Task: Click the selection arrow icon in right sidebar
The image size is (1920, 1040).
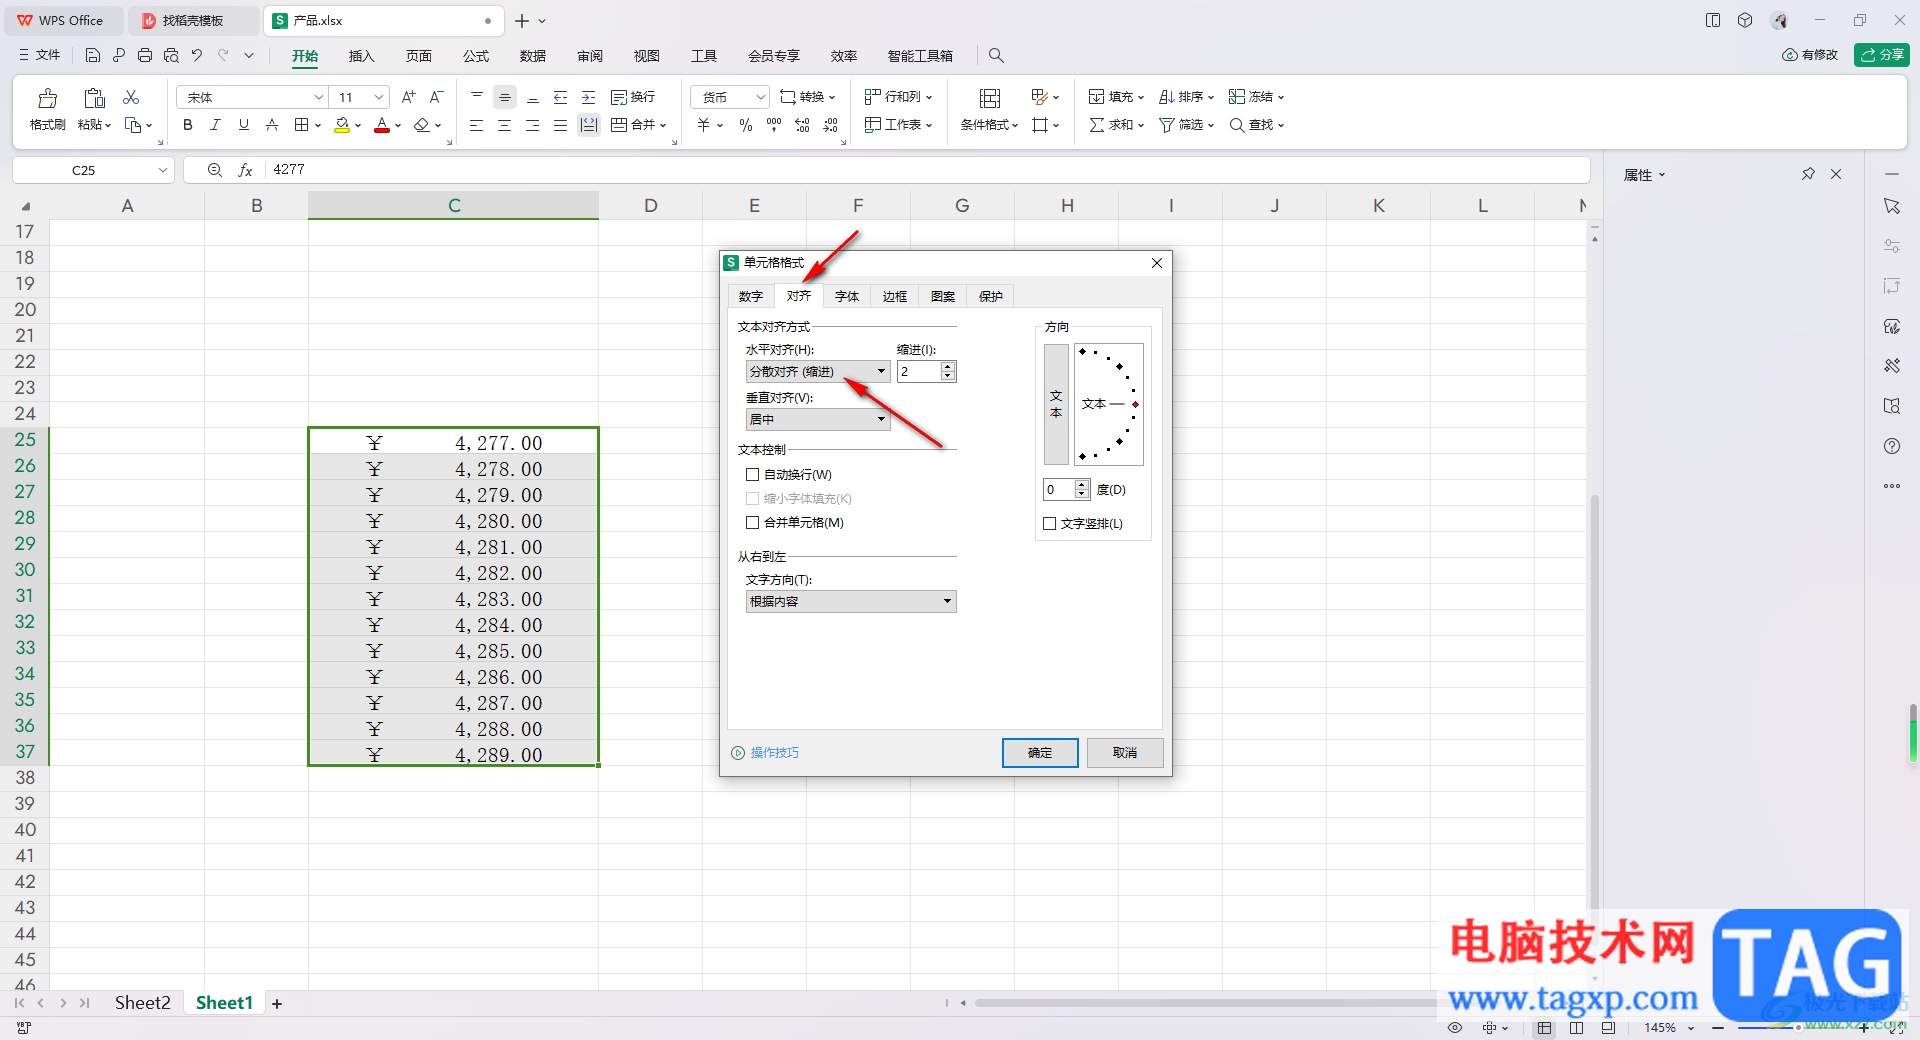Action: pos(1891,206)
